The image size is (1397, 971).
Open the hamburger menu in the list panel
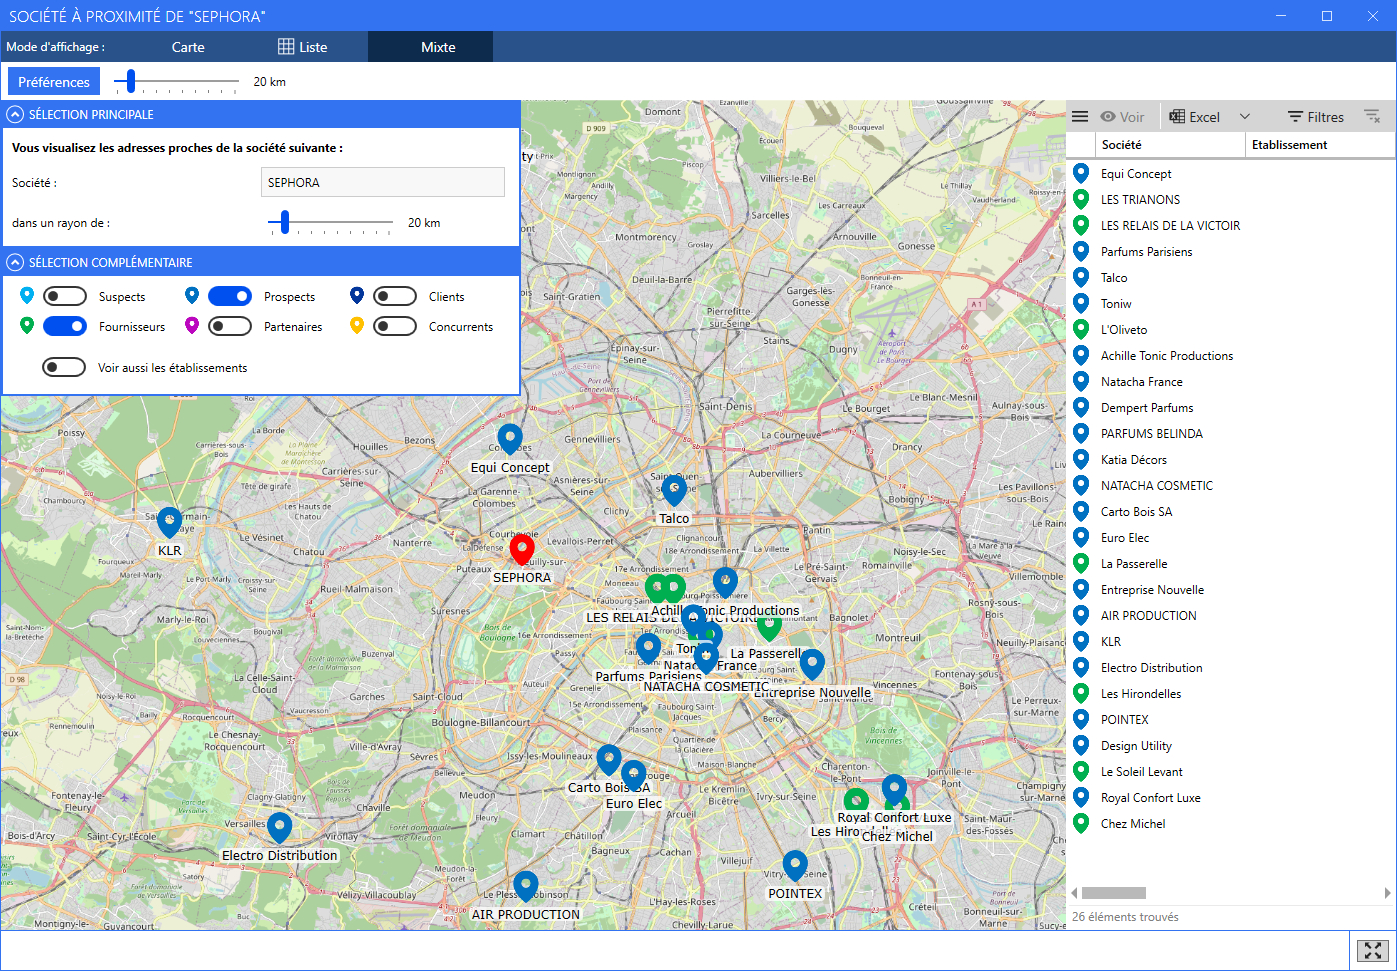pos(1080,115)
